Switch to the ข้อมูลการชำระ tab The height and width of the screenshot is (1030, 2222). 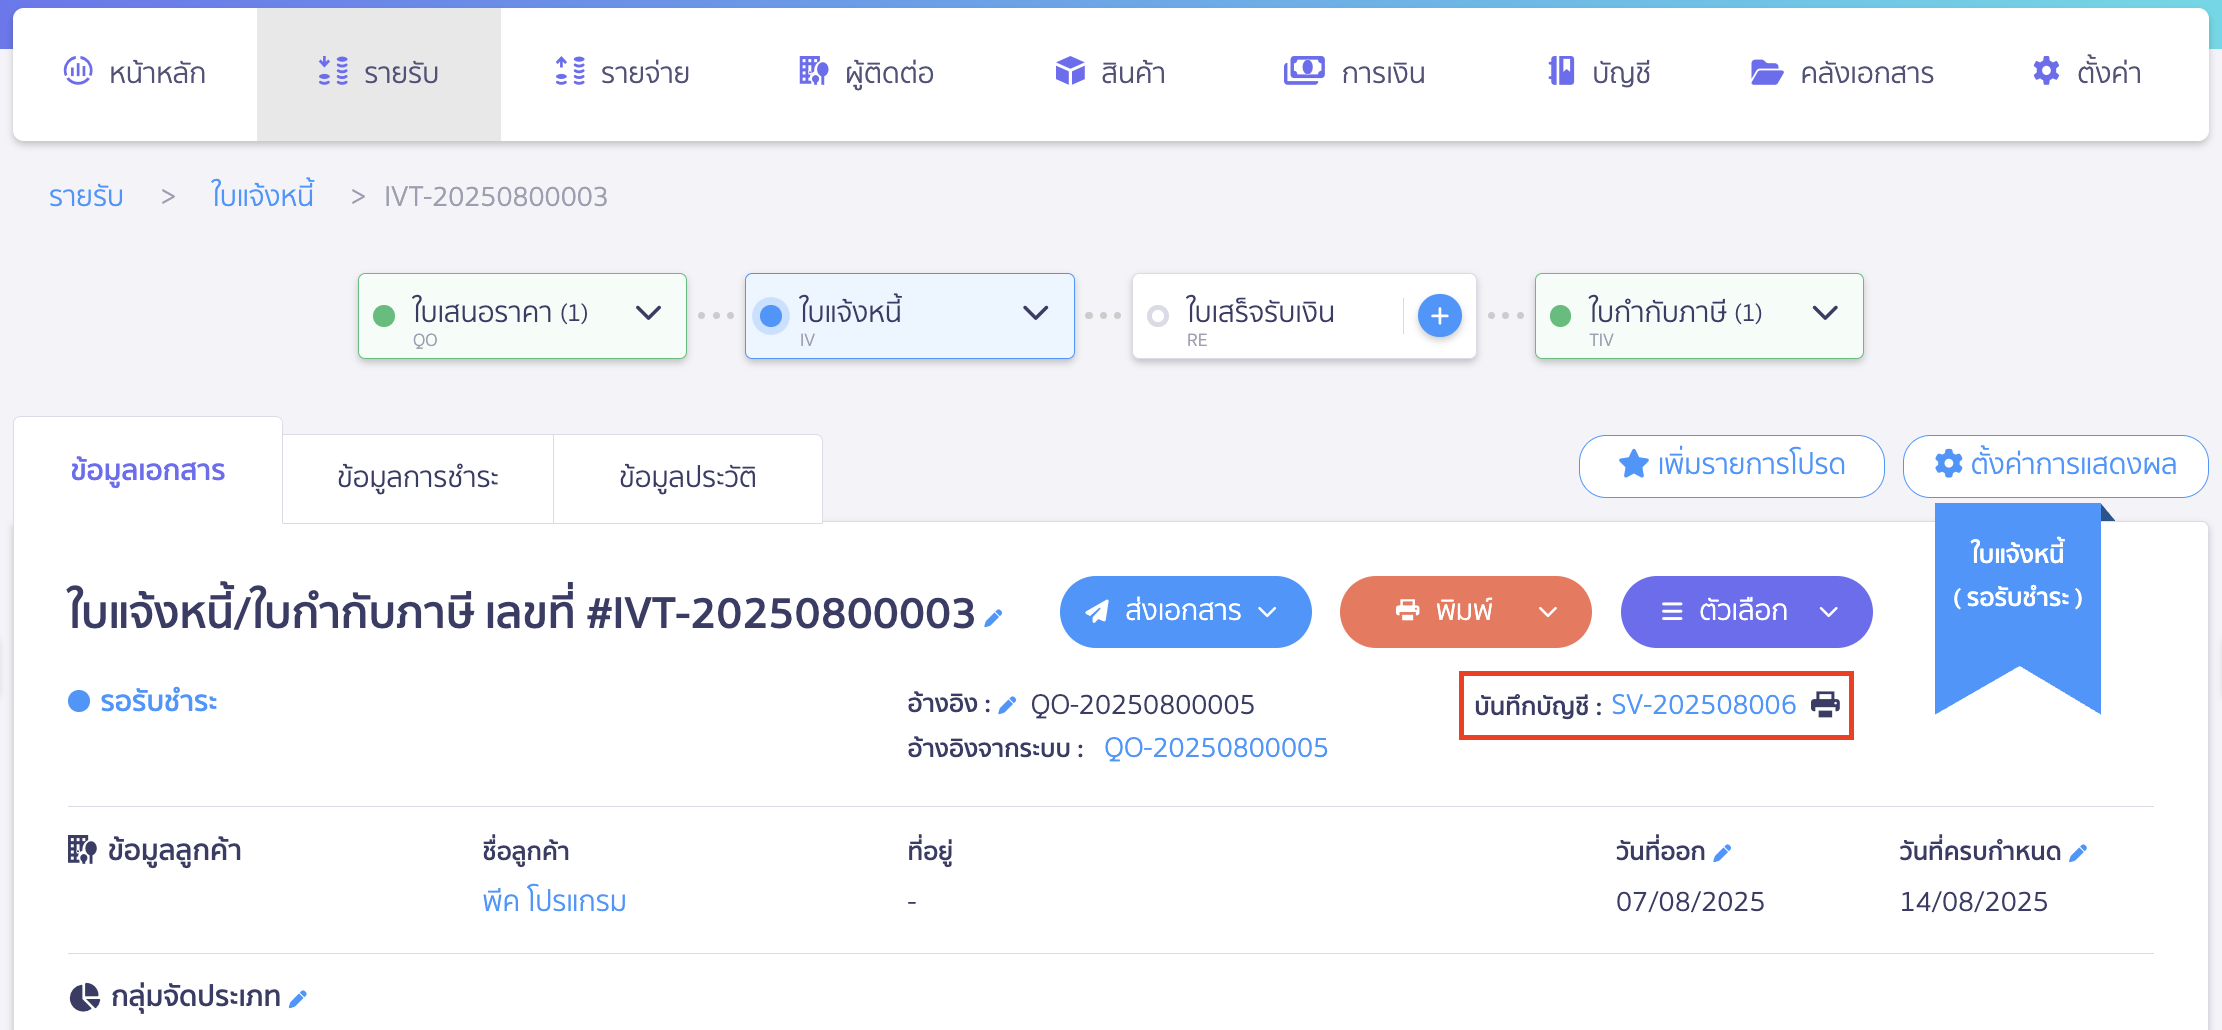418,478
